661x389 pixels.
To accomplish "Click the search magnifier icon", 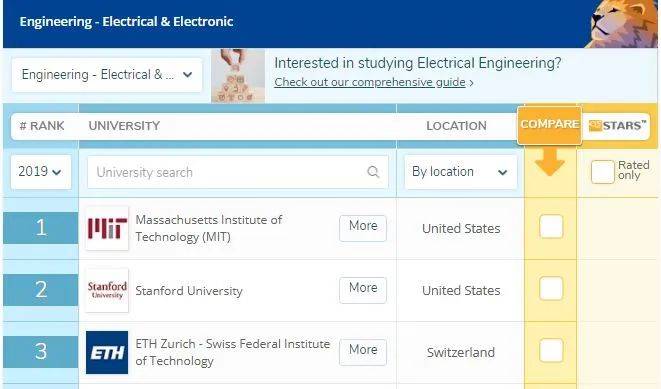I will (373, 172).
